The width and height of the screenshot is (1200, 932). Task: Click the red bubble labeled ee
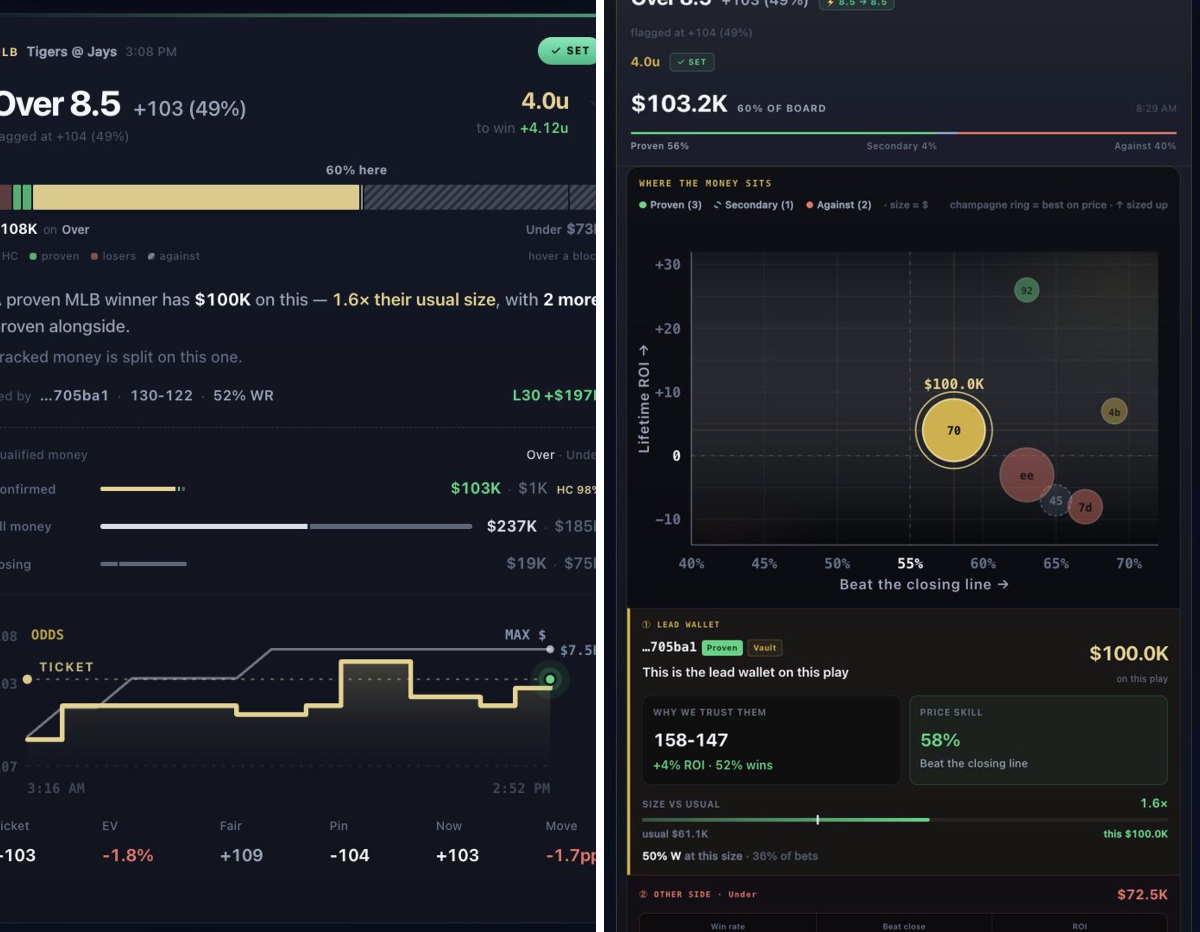1027,475
